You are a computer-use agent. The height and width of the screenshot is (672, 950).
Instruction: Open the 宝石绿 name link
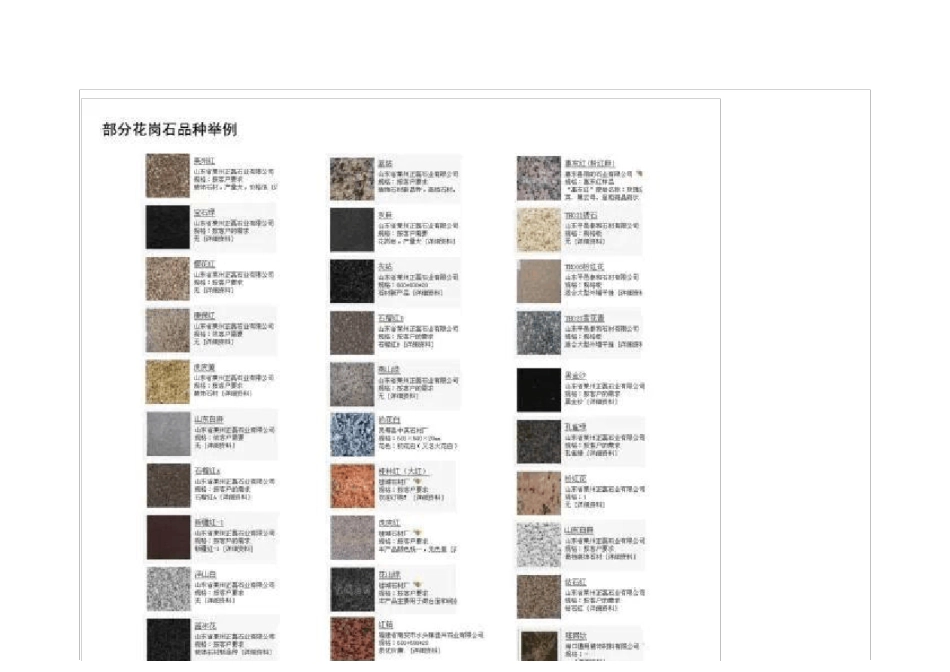[x=204, y=212]
